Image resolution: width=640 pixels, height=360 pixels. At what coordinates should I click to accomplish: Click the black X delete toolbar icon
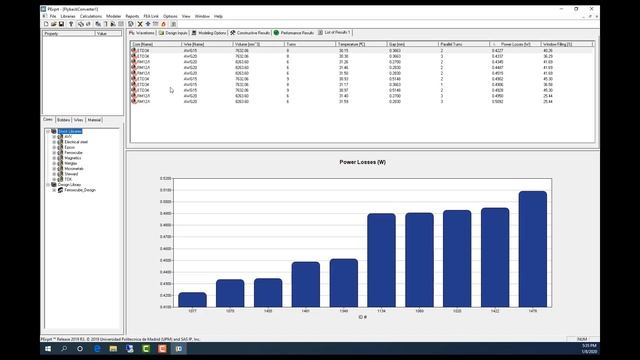(140, 24)
